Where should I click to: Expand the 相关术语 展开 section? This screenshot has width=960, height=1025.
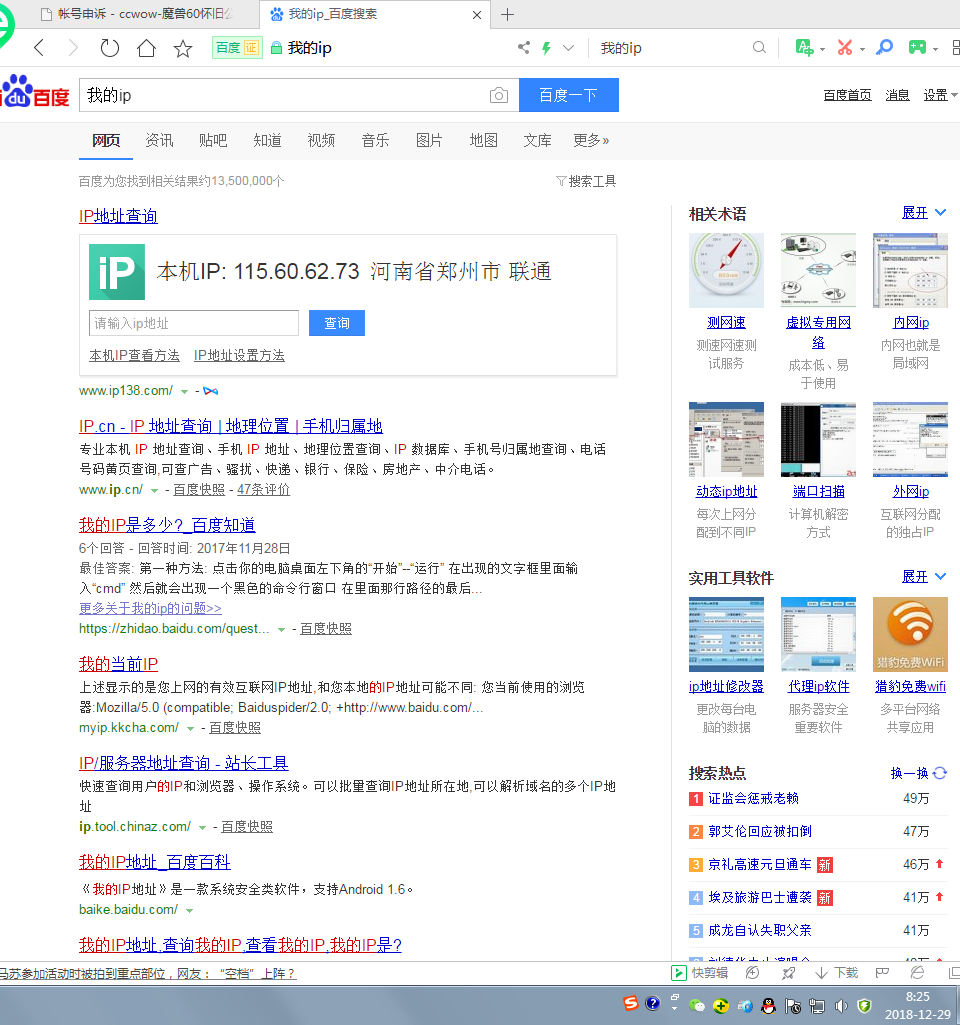point(923,213)
